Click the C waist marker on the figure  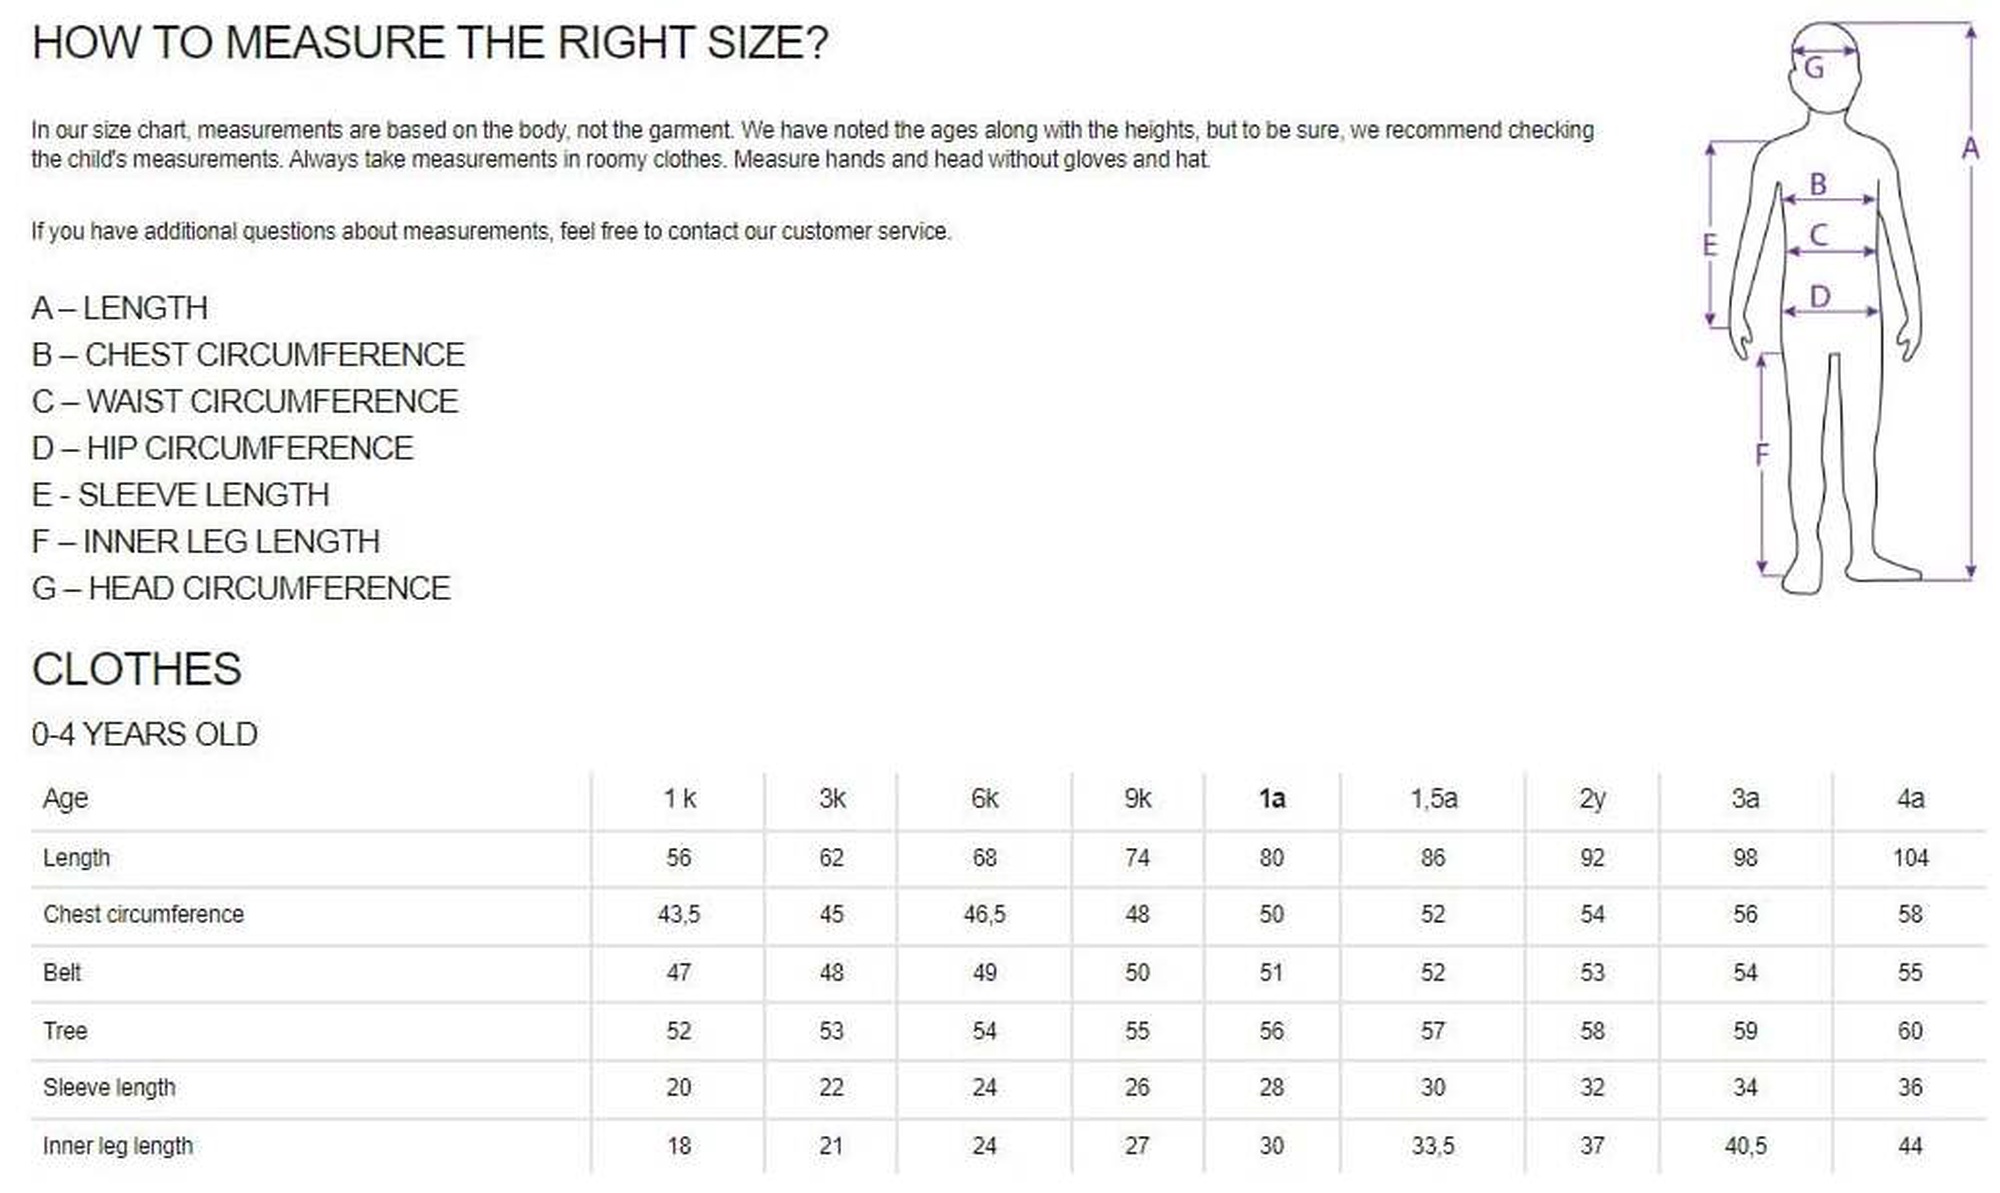pyautogui.click(x=1819, y=235)
